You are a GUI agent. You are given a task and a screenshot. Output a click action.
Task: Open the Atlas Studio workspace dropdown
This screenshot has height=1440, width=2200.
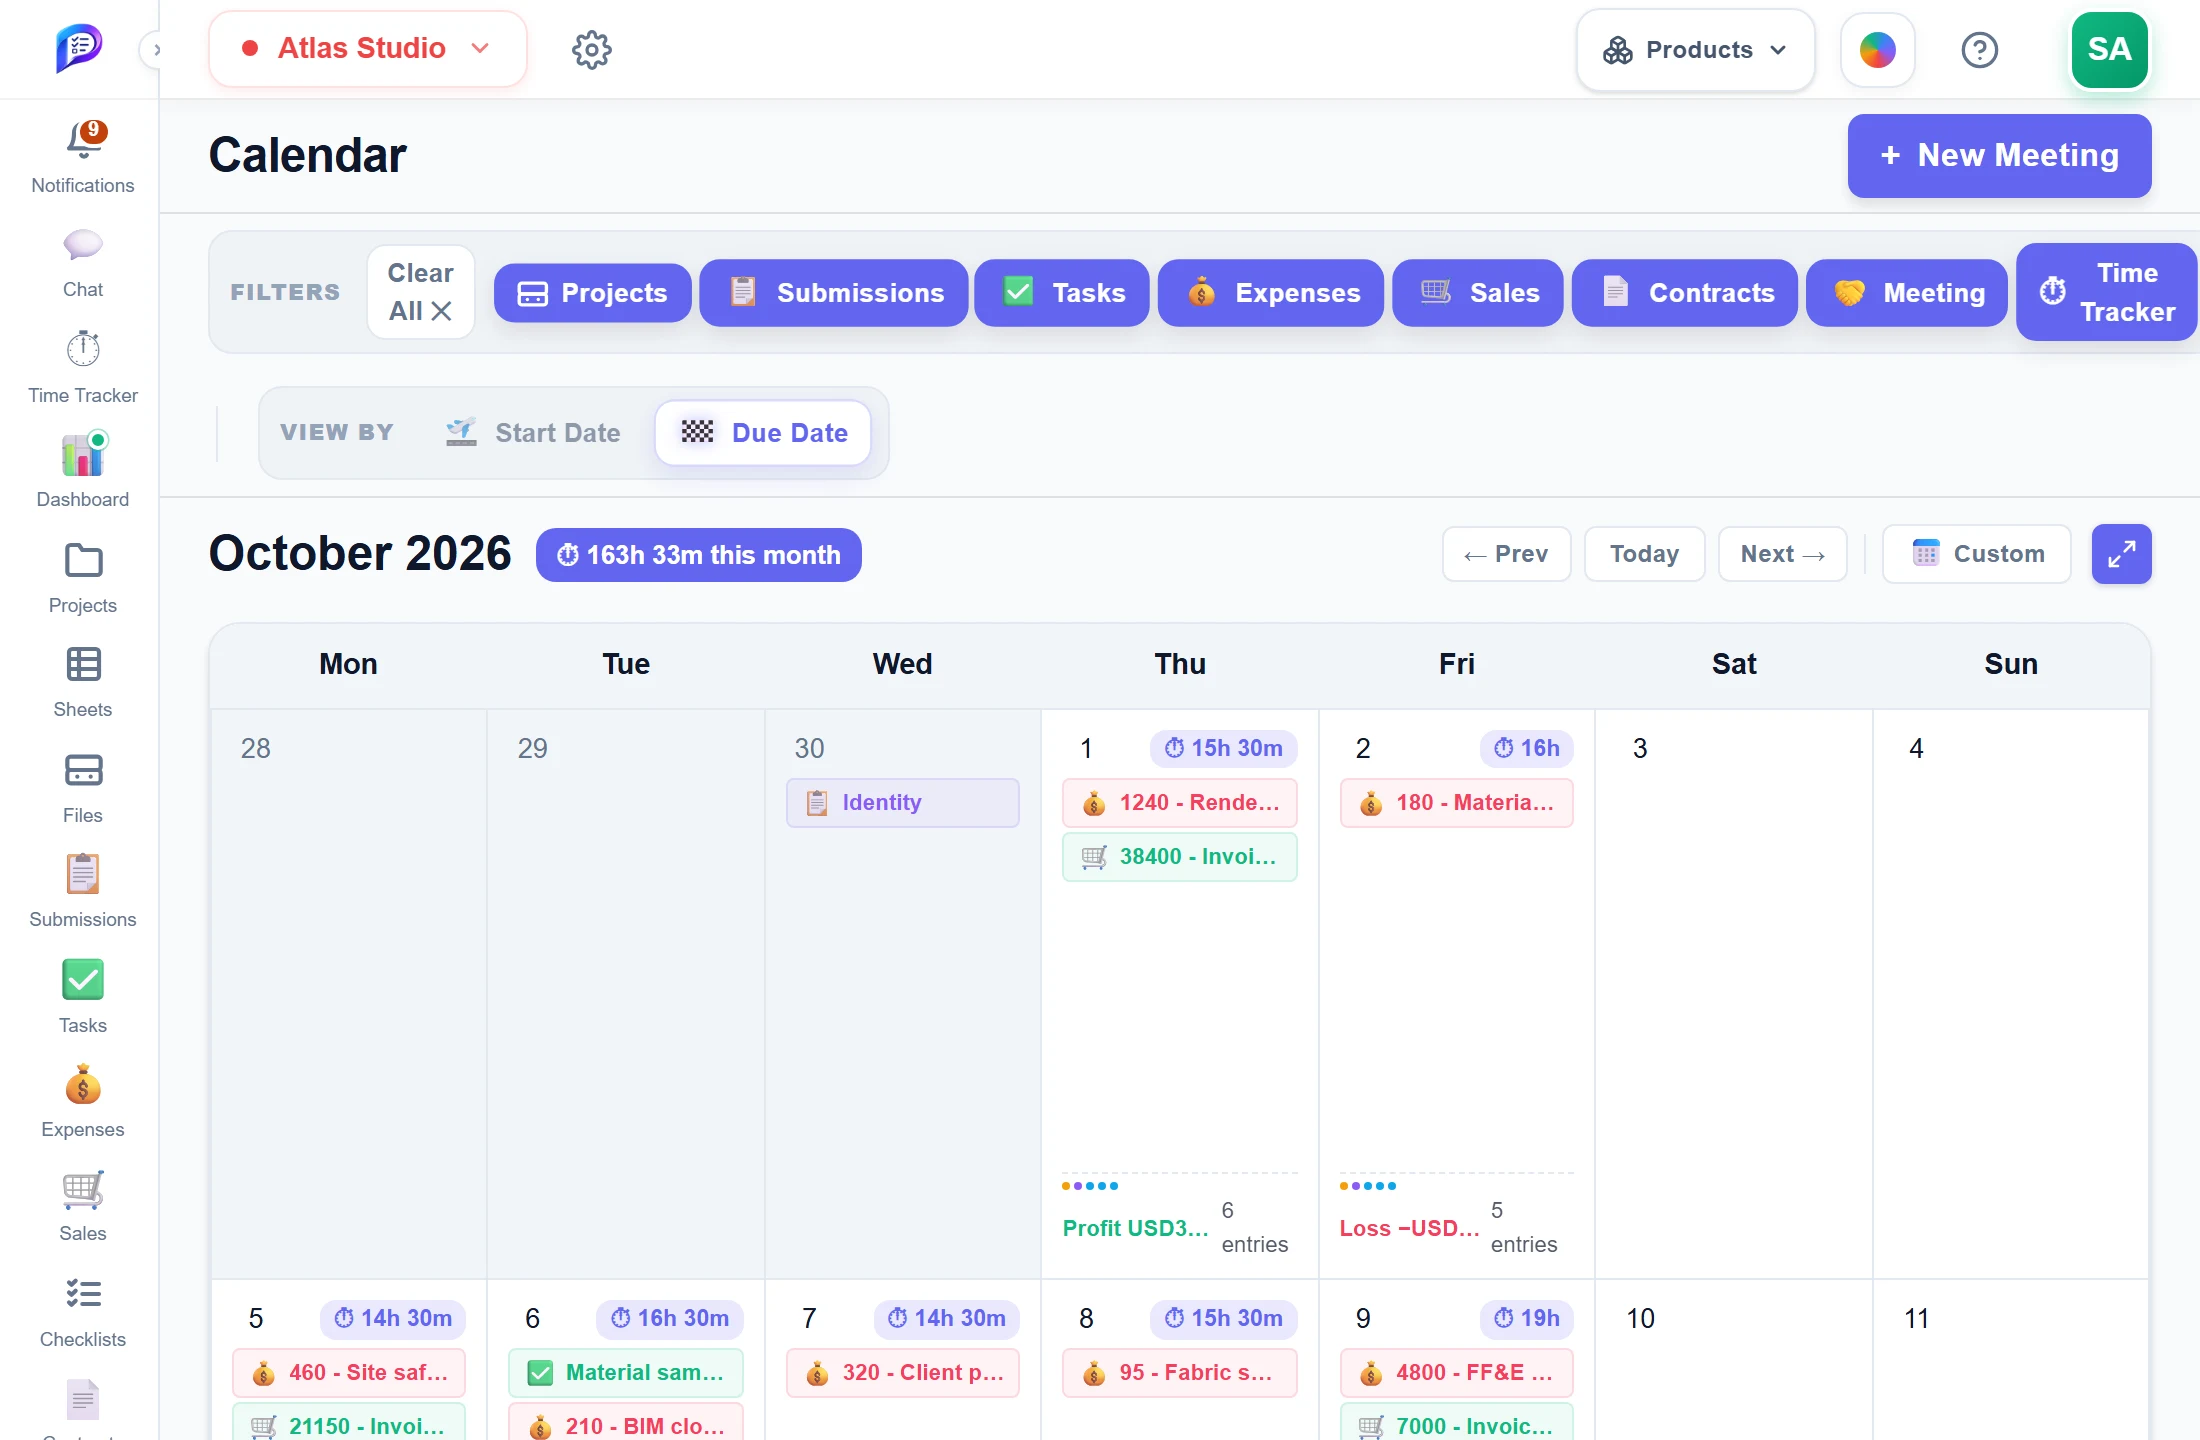click(x=367, y=49)
